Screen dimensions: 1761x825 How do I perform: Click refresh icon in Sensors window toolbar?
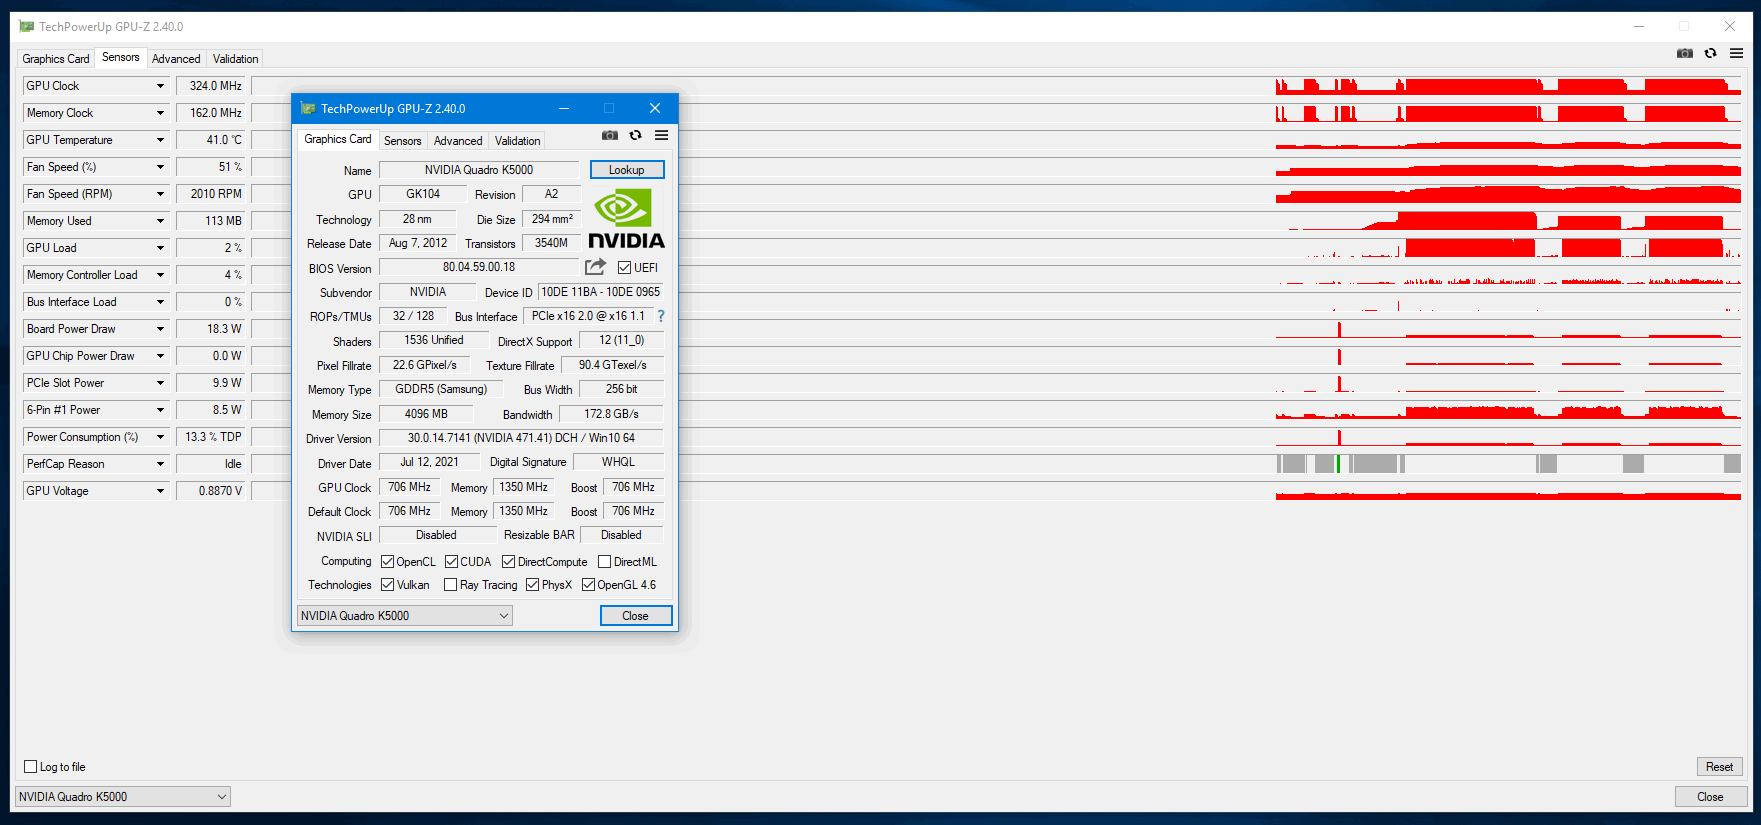1711,53
